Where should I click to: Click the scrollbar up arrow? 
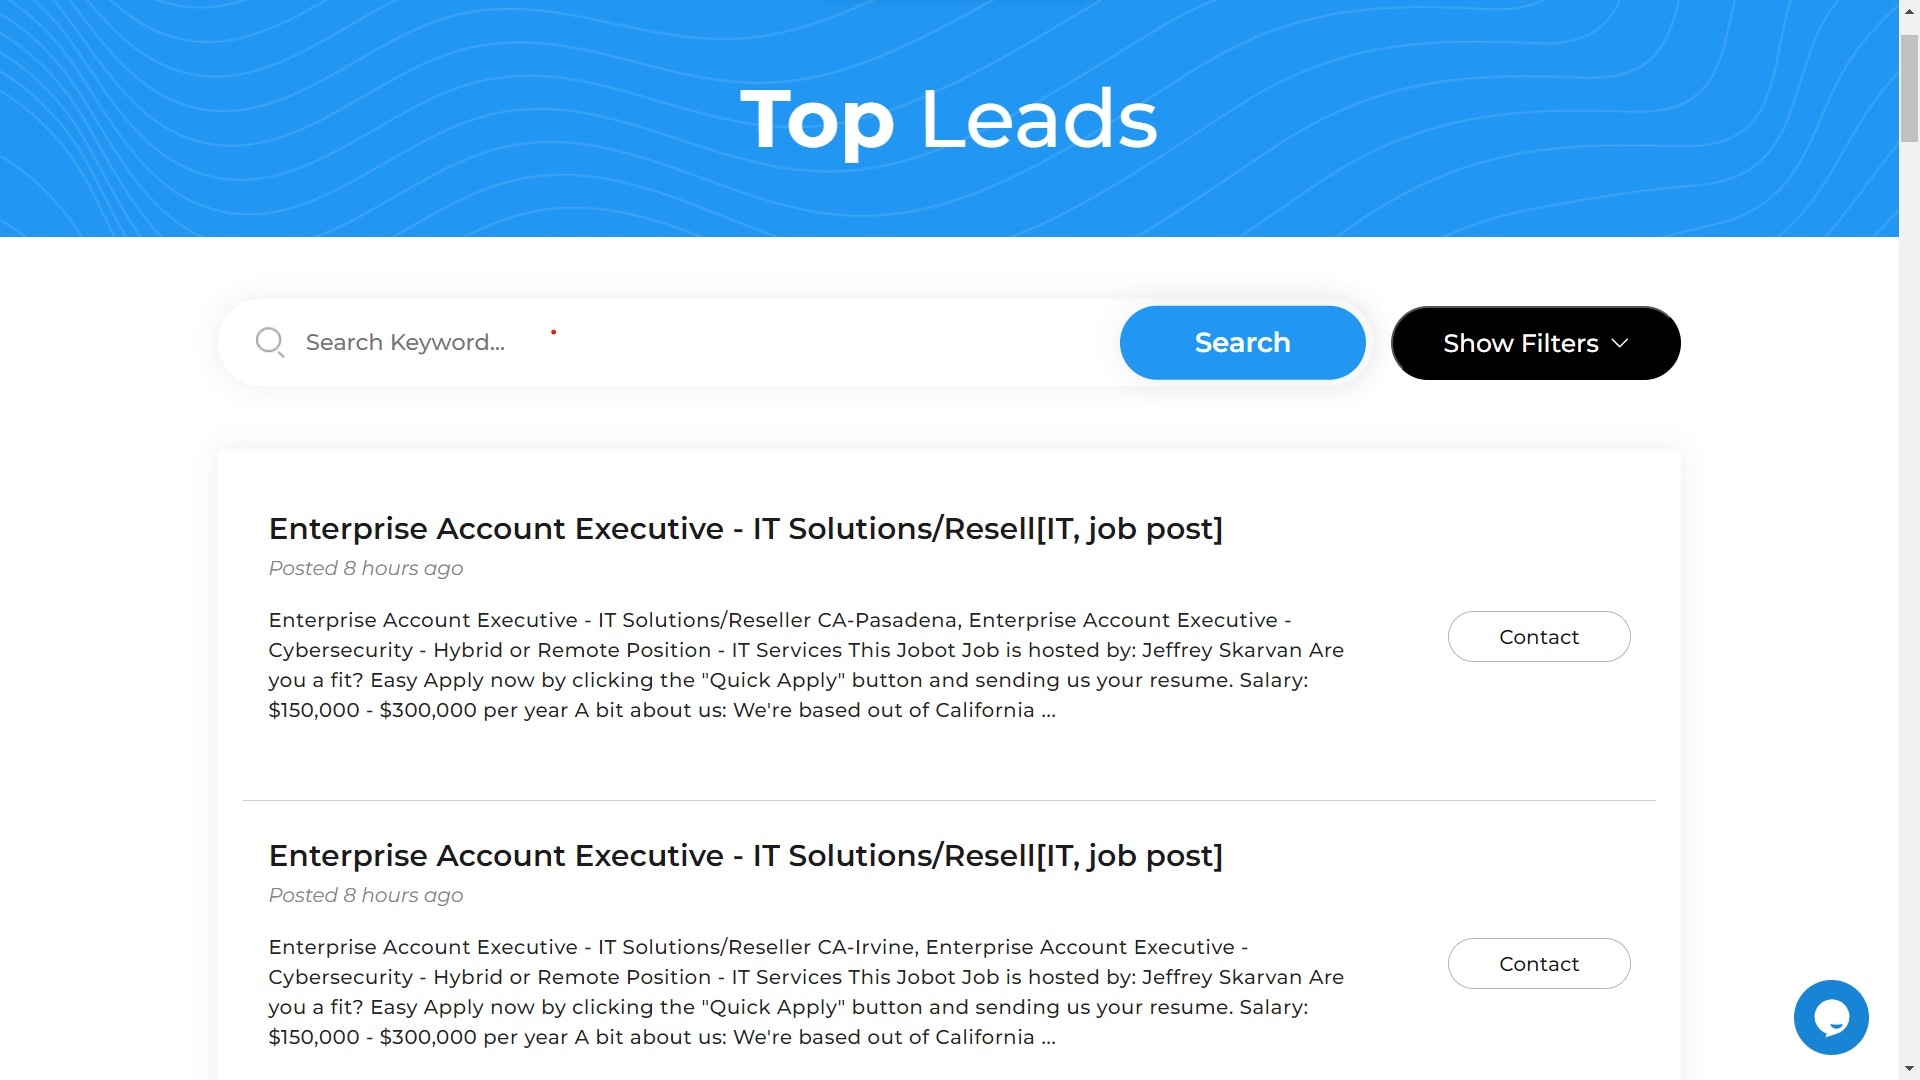click(1909, 7)
